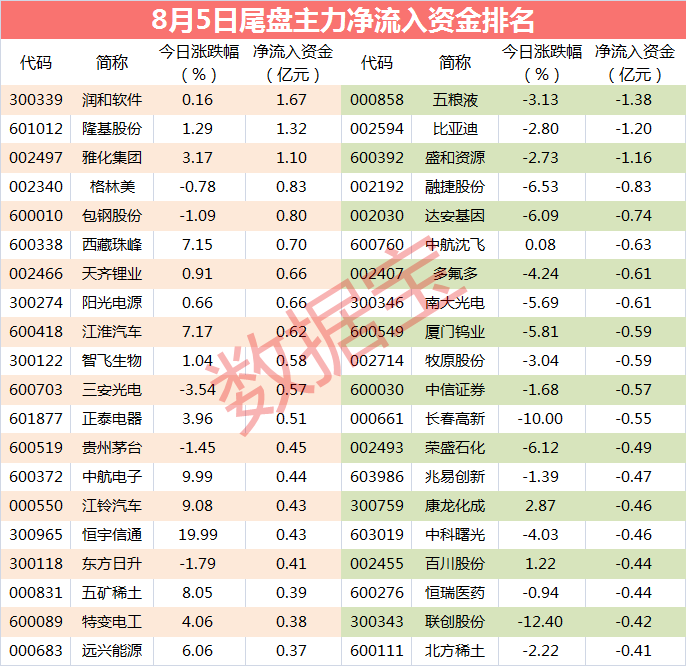Image resolution: width=686 pixels, height=666 pixels.
Task: Click the stock name 格林美
Action: click(112, 187)
